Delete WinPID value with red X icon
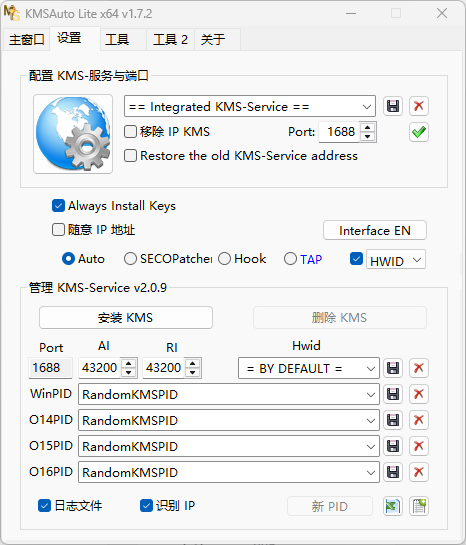The image size is (466, 545). 419,394
